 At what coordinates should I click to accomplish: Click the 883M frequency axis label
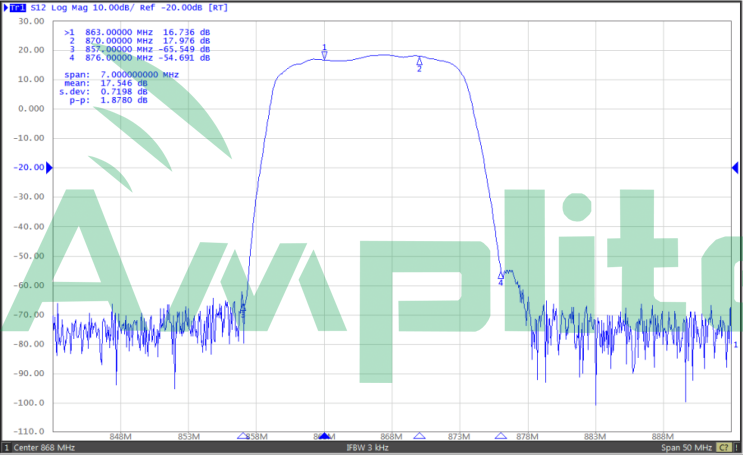click(595, 437)
